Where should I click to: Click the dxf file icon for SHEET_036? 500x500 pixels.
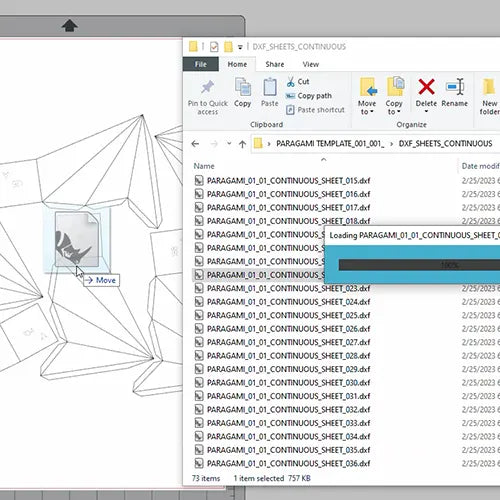click(x=199, y=463)
